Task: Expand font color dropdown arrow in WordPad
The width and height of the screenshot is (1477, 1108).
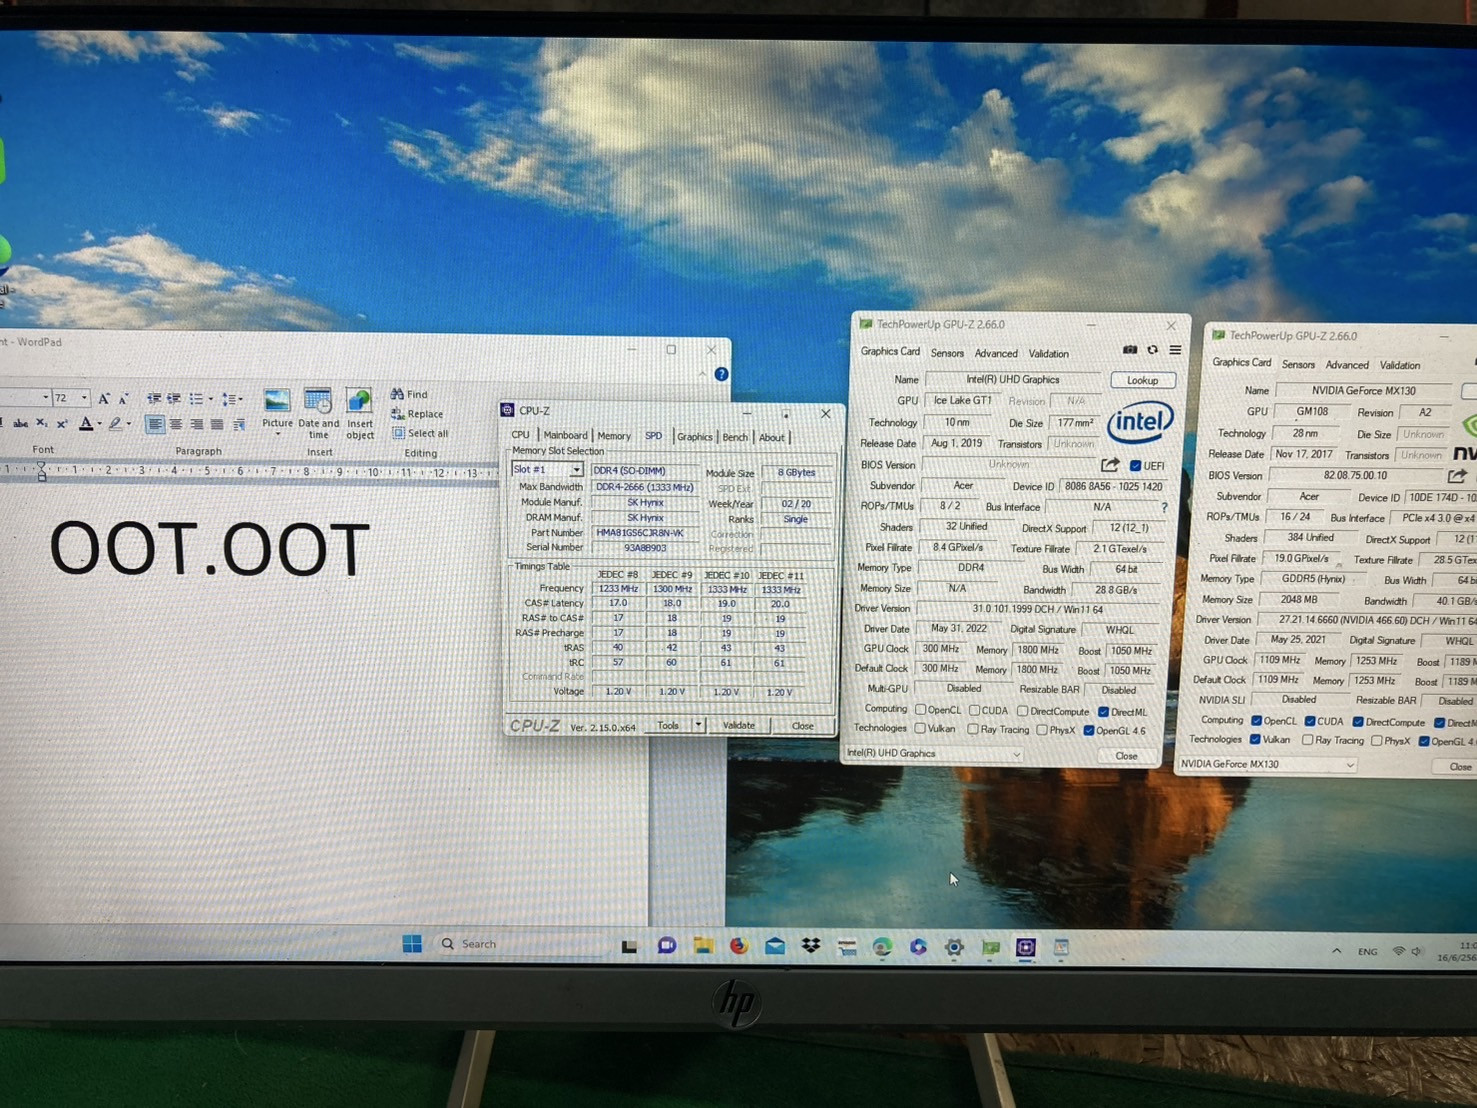Action: click(100, 425)
